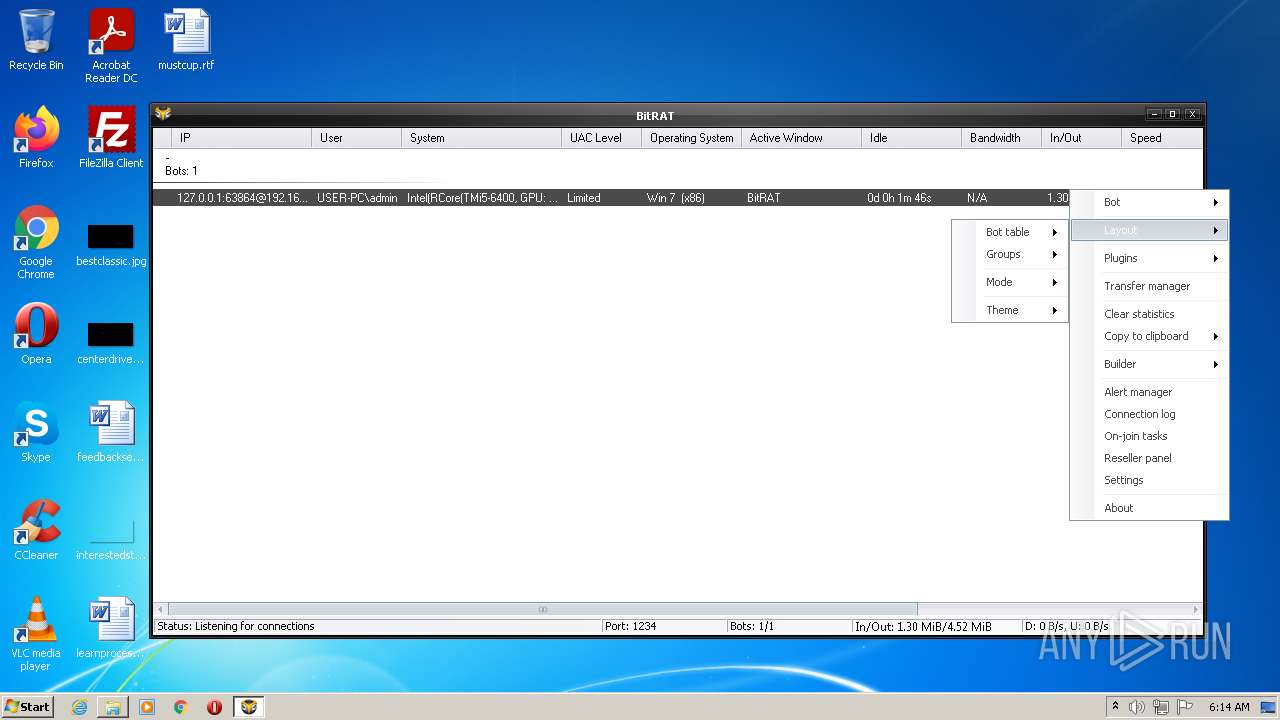
Task: Open the Recycle Bin desktop icon
Action: [x=36, y=40]
